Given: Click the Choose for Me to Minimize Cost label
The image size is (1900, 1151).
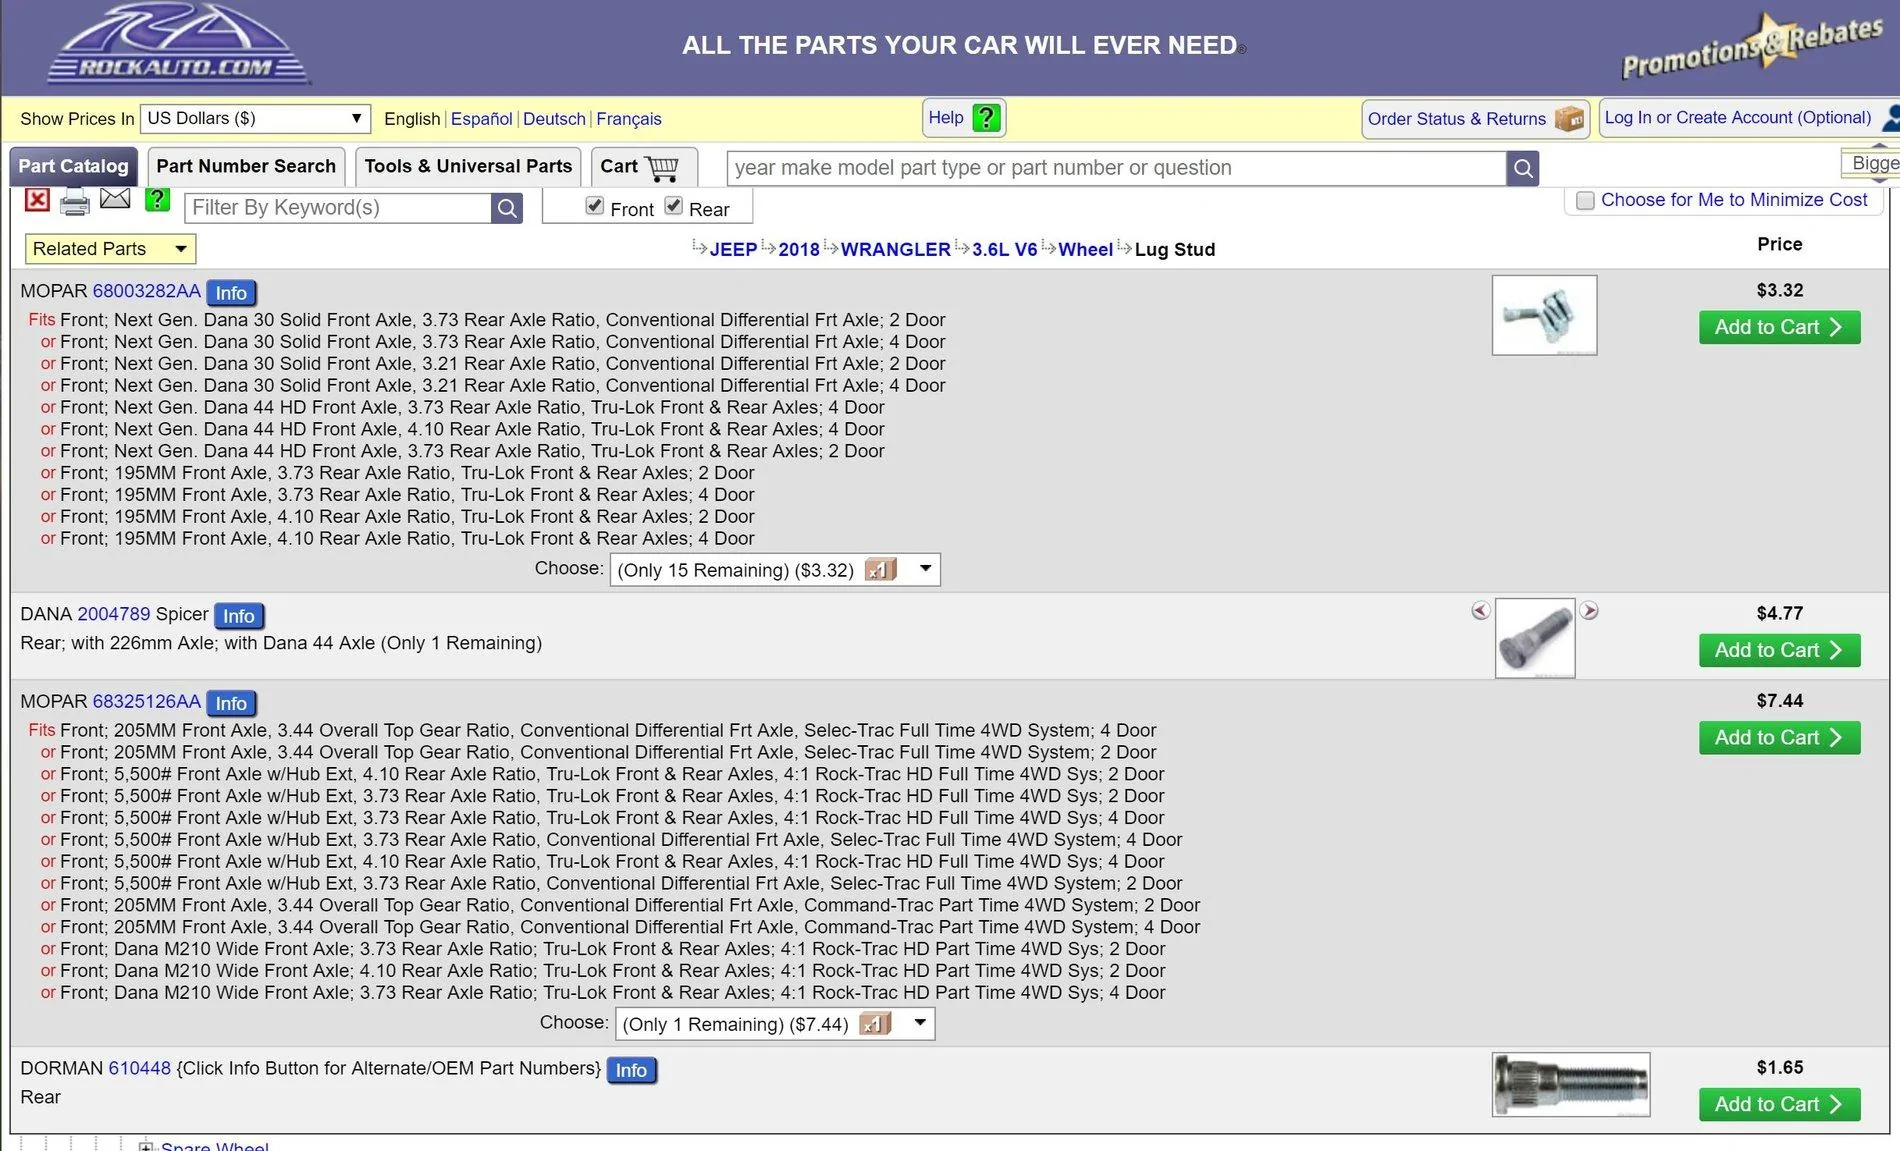Looking at the screenshot, I should [x=1734, y=200].
